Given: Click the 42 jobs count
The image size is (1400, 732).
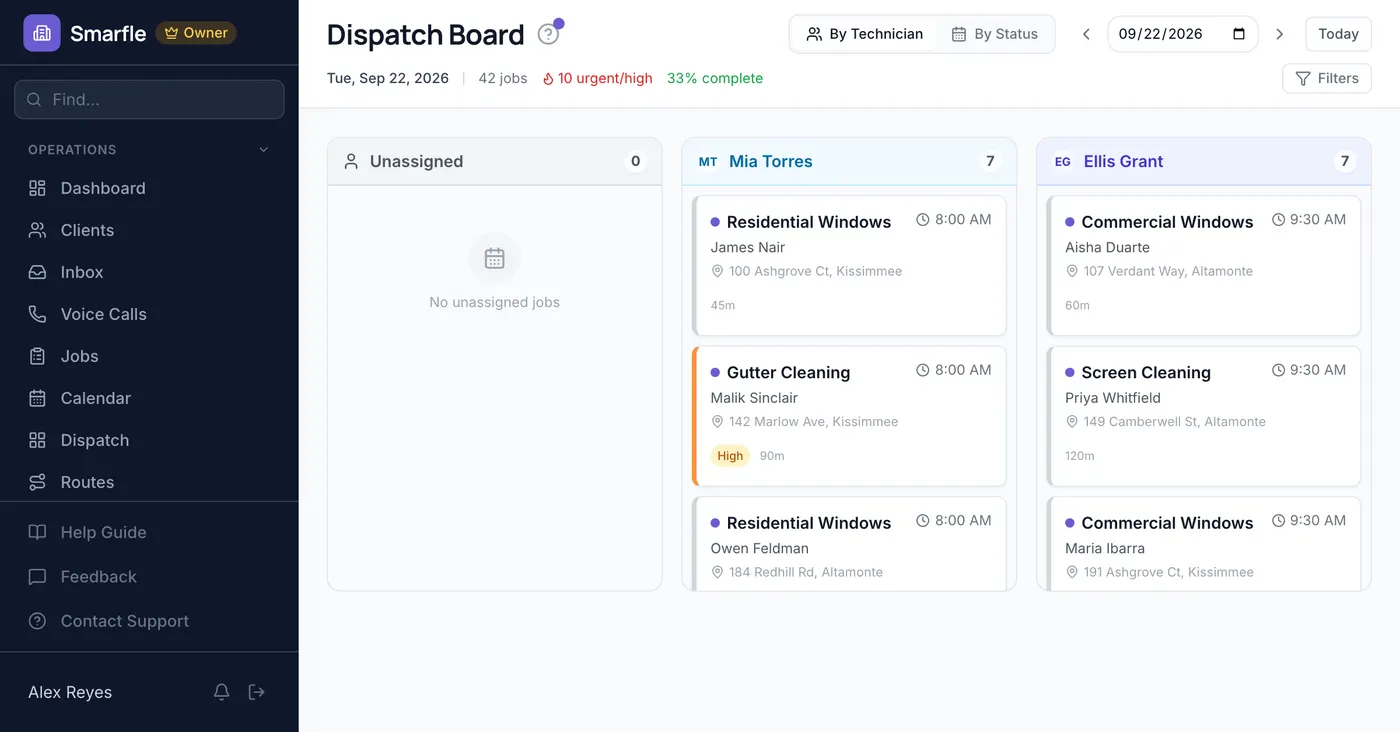Looking at the screenshot, I should click(503, 78).
